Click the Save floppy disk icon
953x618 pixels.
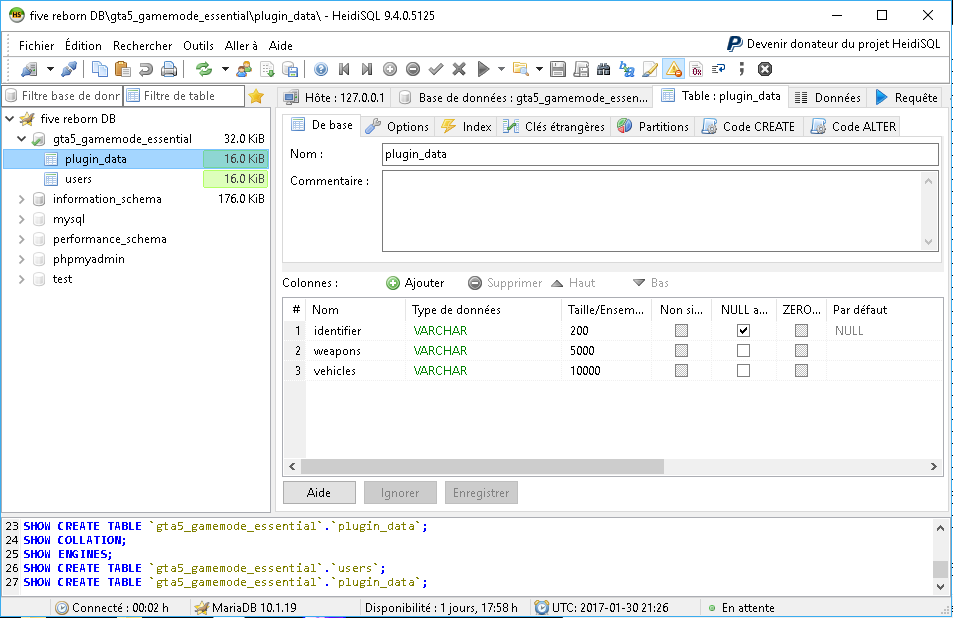pyautogui.click(x=558, y=69)
